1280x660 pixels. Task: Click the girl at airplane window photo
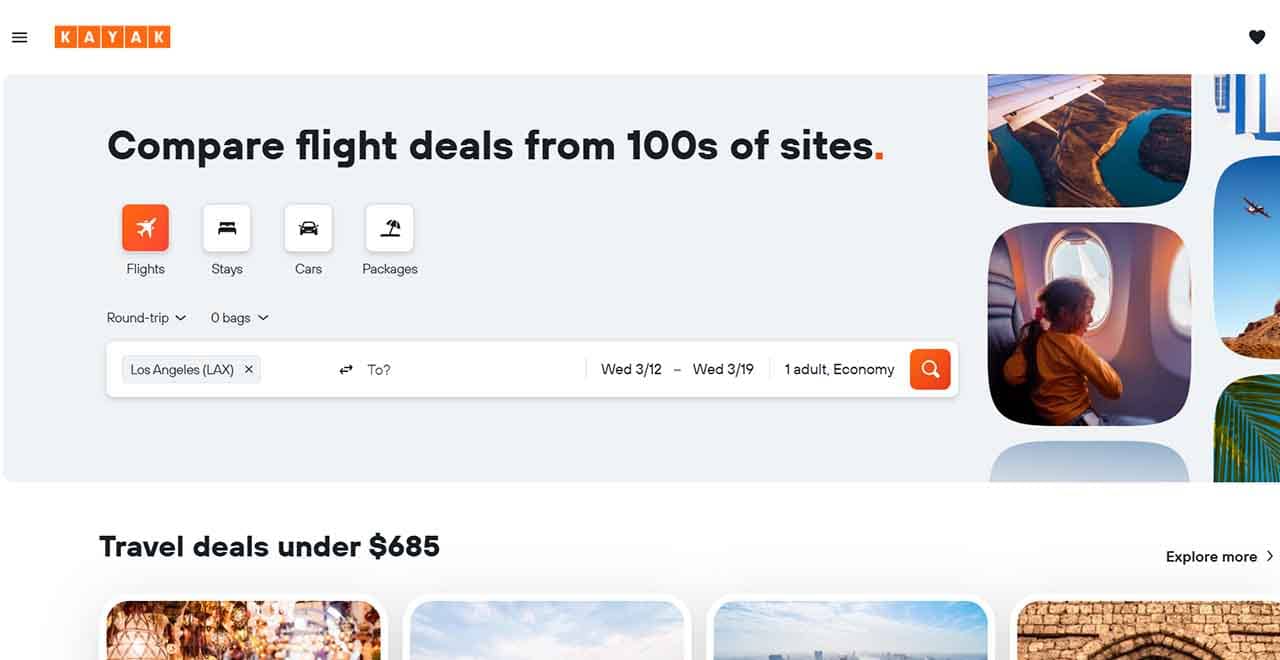(1089, 324)
